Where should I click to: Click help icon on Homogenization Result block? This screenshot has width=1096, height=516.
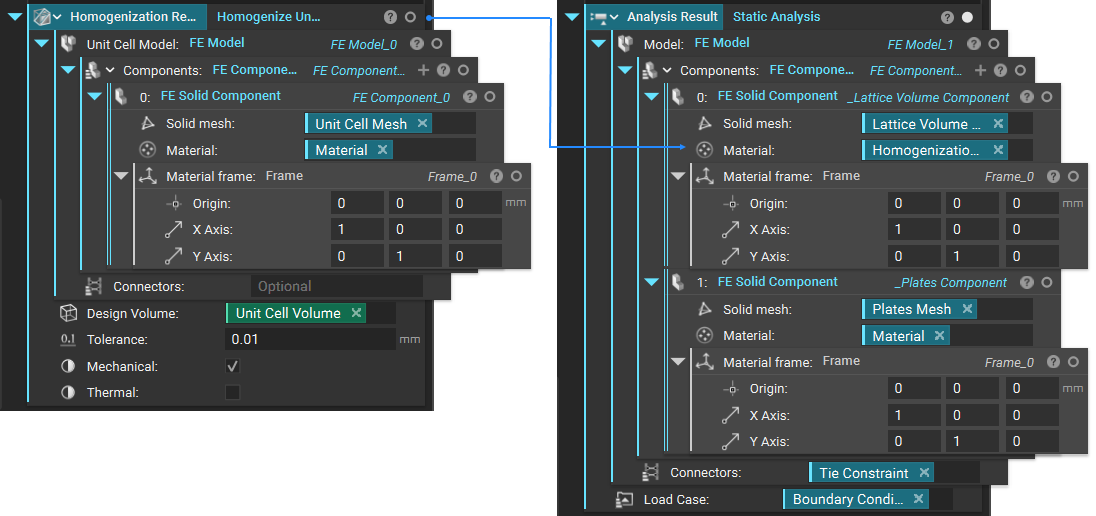[x=391, y=17]
